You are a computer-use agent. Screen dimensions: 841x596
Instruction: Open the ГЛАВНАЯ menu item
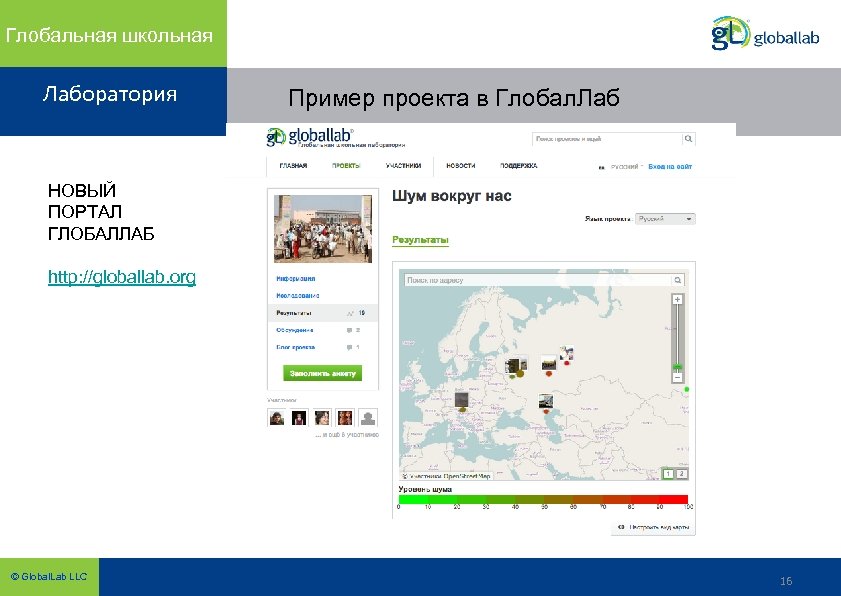tap(293, 166)
